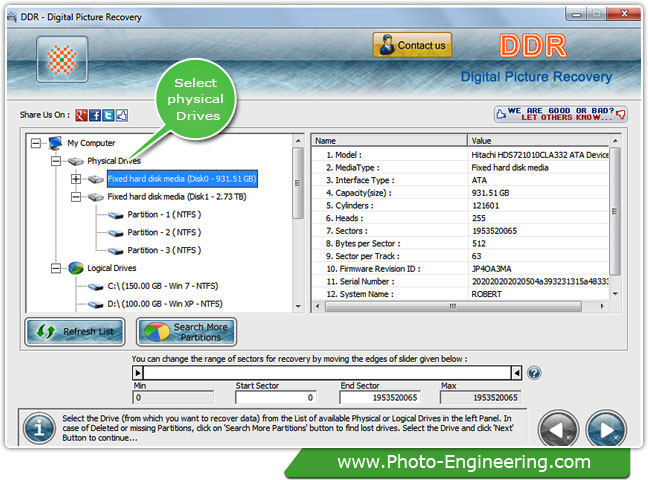Collapse the Physical Drives node
648x480 pixels.
pyautogui.click(x=56, y=161)
